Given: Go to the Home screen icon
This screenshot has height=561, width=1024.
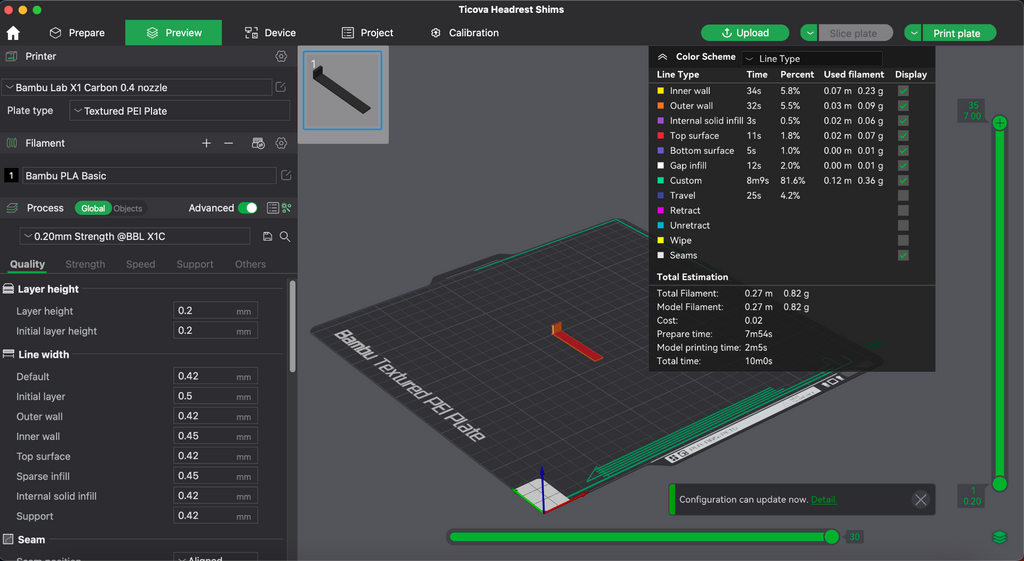Looking at the screenshot, I should (x=13, y=33).
